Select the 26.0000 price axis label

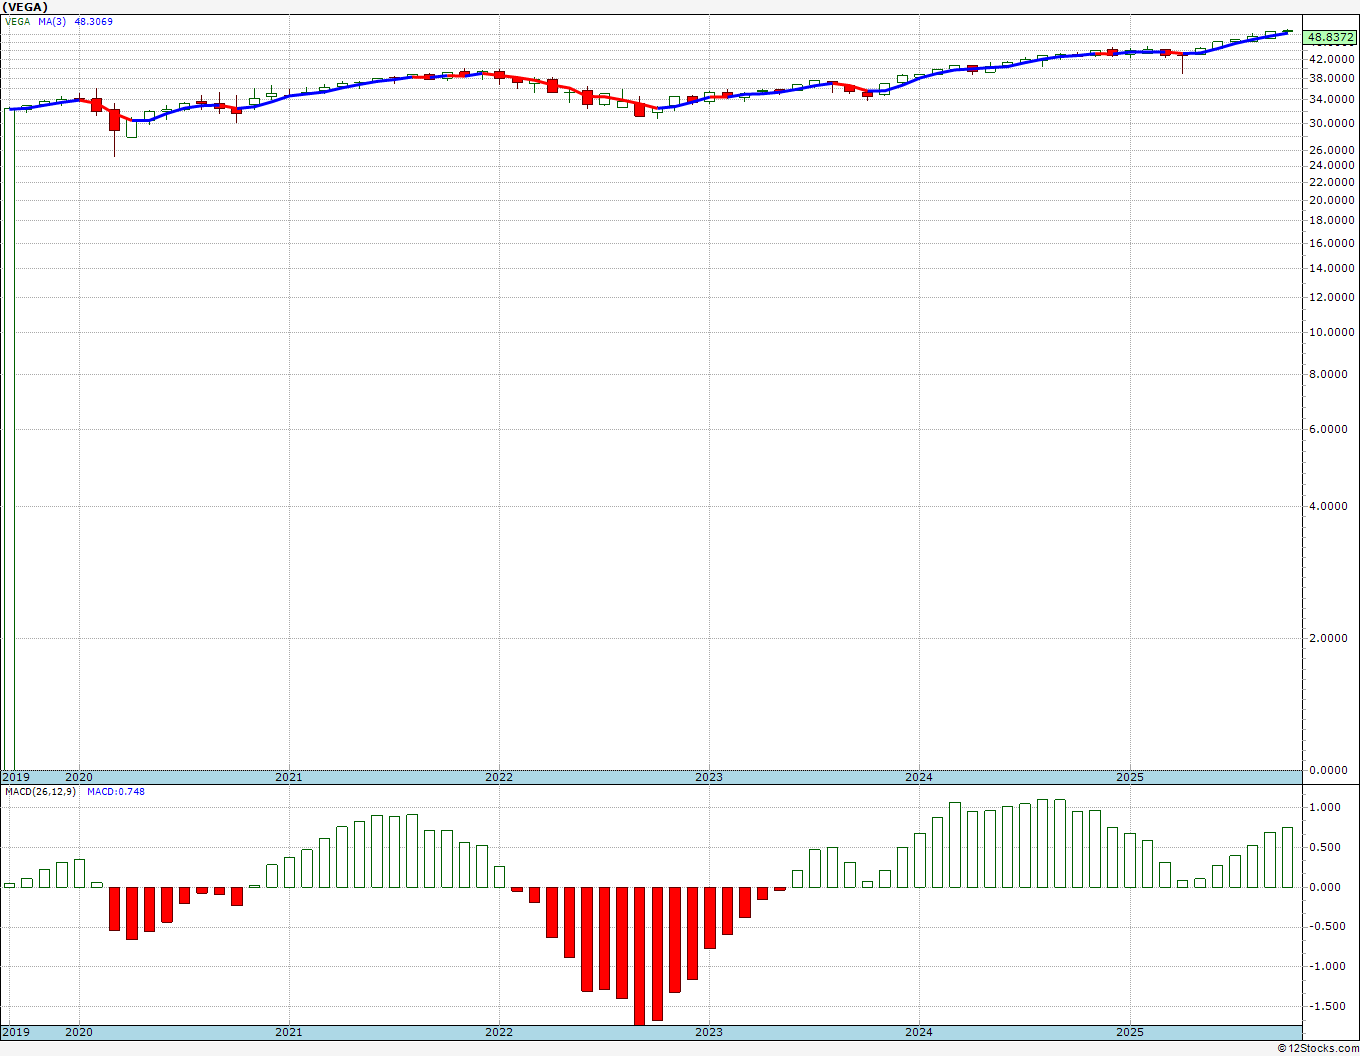coord(1331,150)
